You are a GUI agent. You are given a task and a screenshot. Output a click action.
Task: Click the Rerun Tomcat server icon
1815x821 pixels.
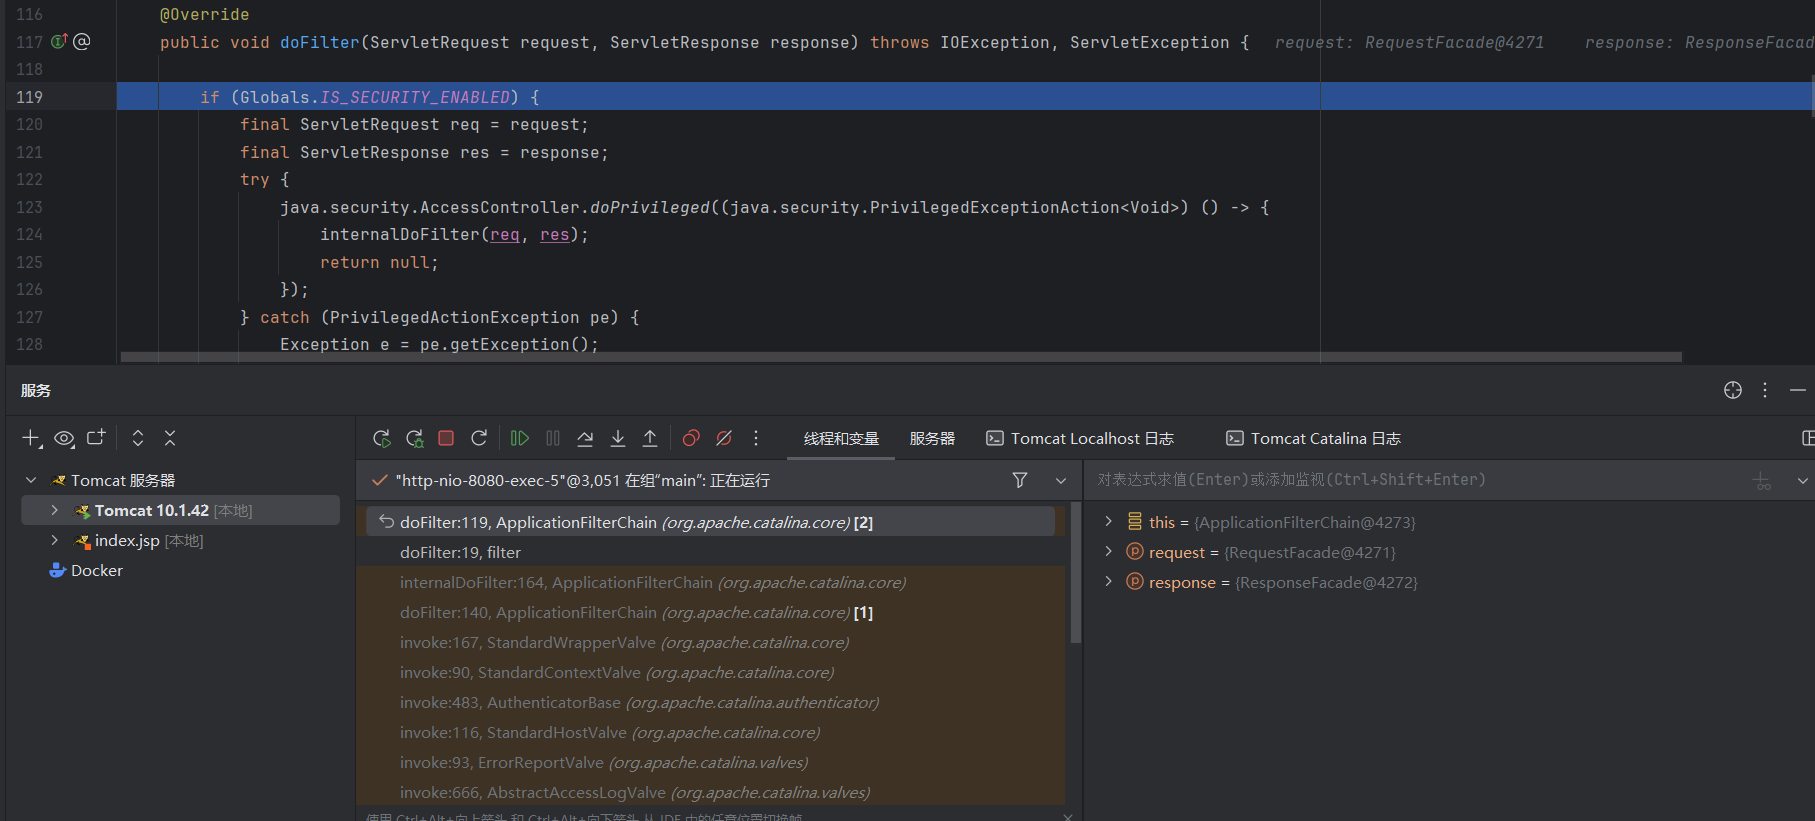click(381, 438)
